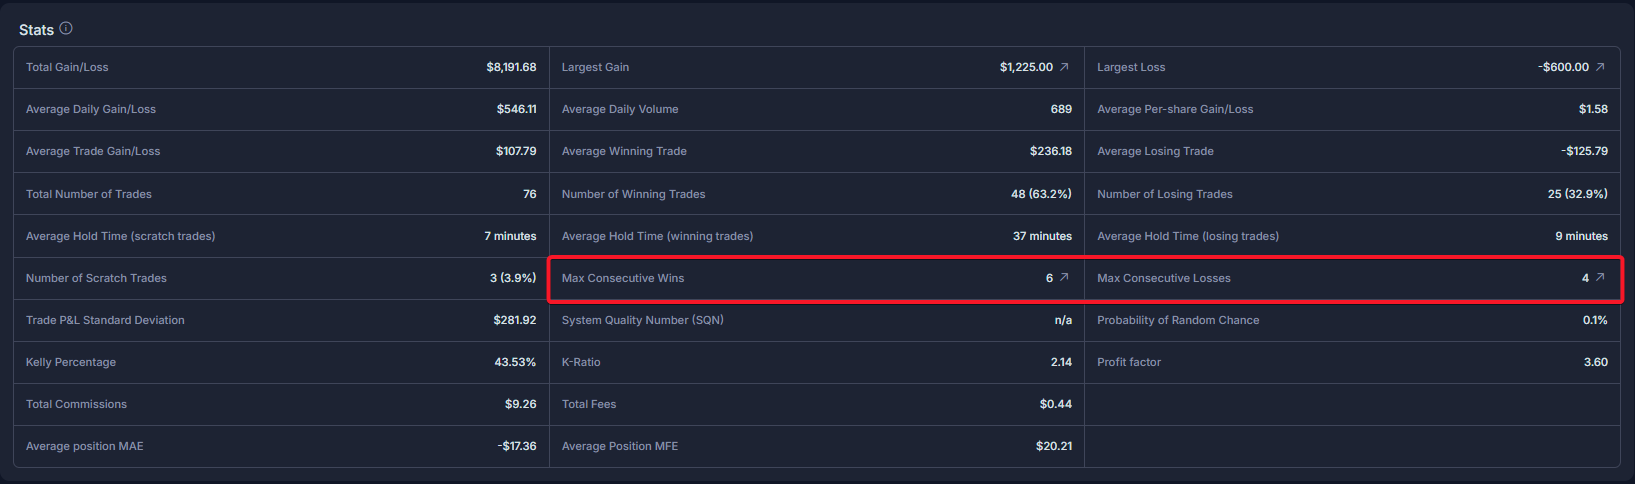Open the Largest Gain trade arrow icon

click(1064, 67)
